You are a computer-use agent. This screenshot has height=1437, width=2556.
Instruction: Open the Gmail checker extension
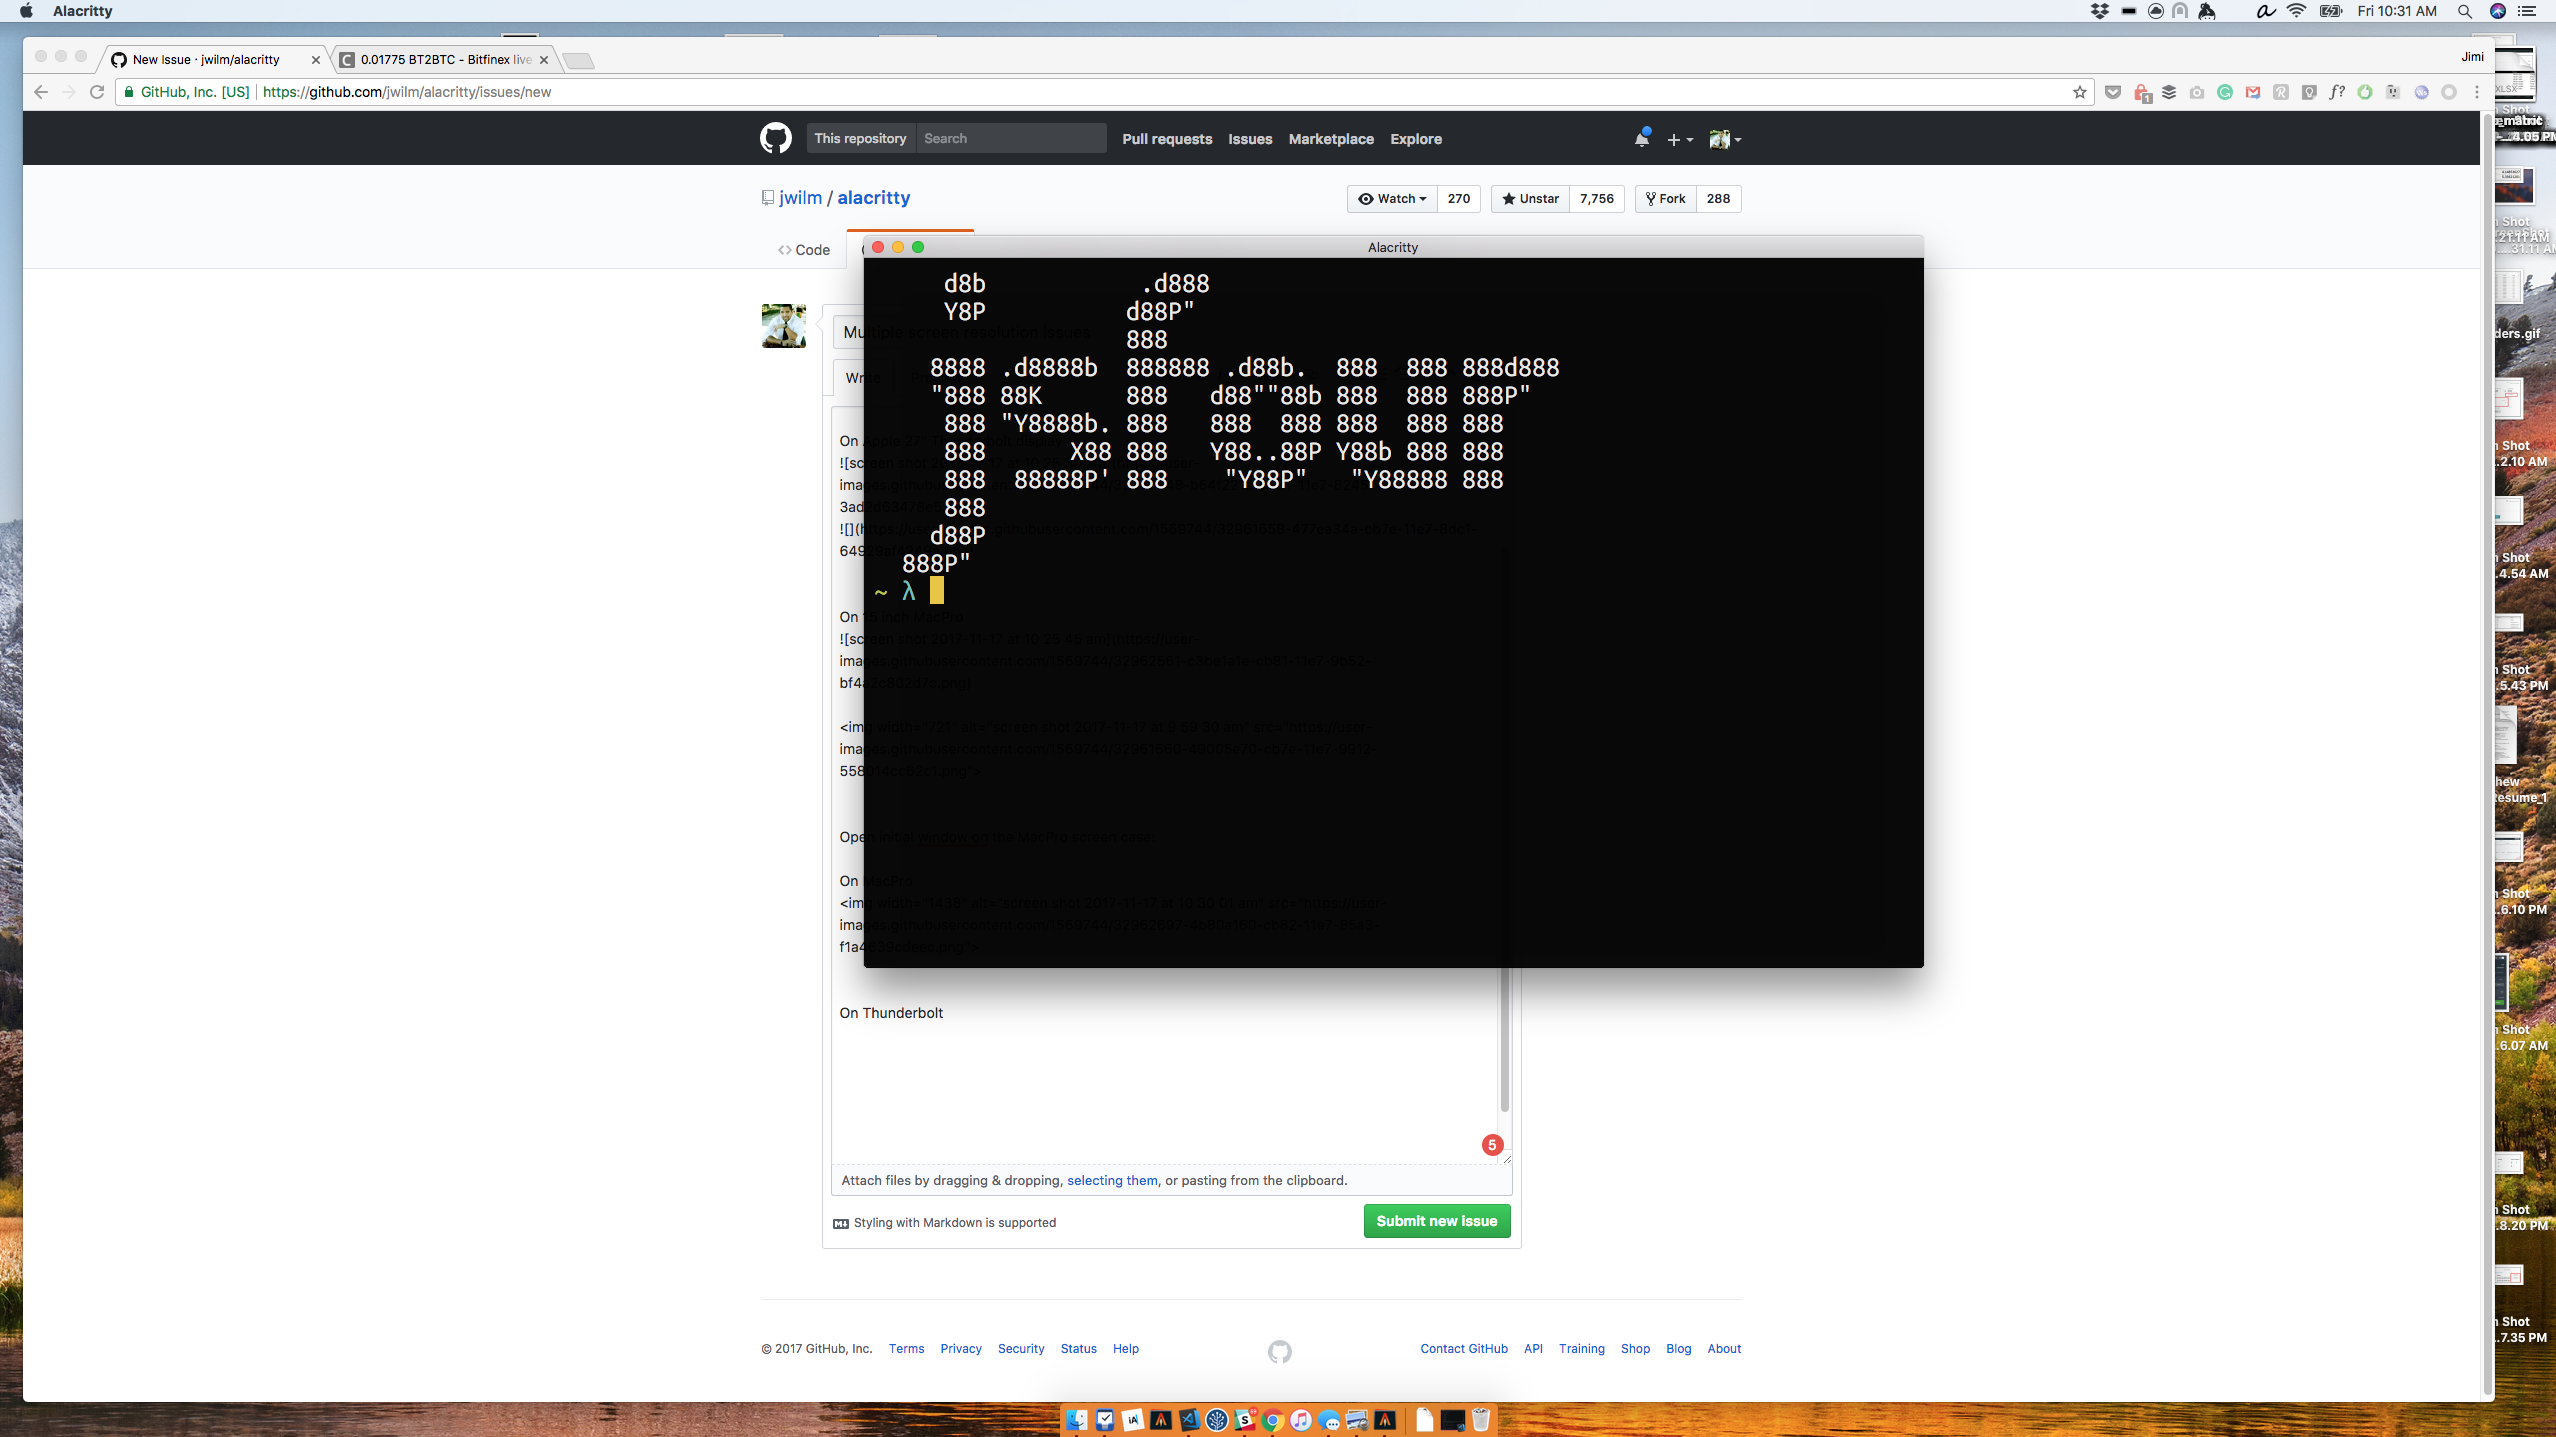(2253, 92)
